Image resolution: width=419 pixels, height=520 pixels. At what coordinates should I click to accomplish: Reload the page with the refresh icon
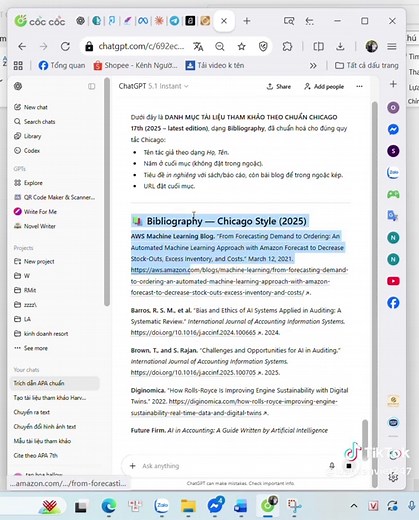(65, 46)
